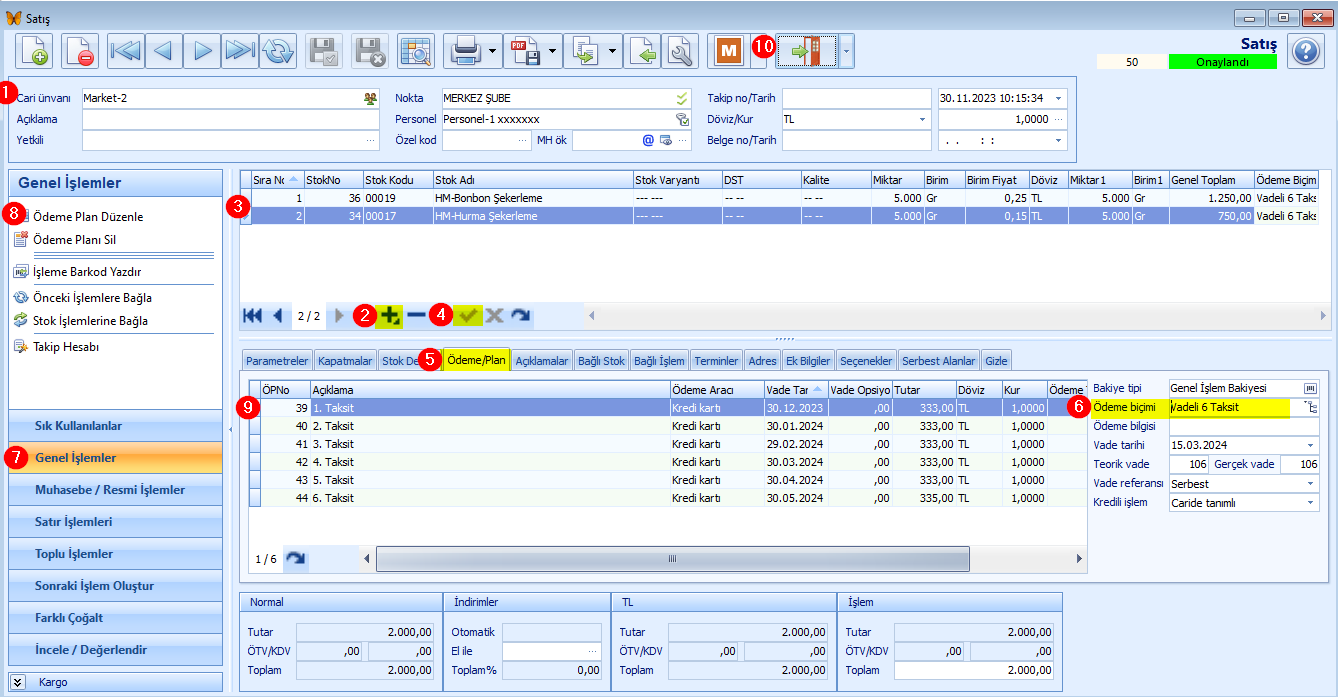Switch to the Kapatmalar tab

click(x=345, y=361)
